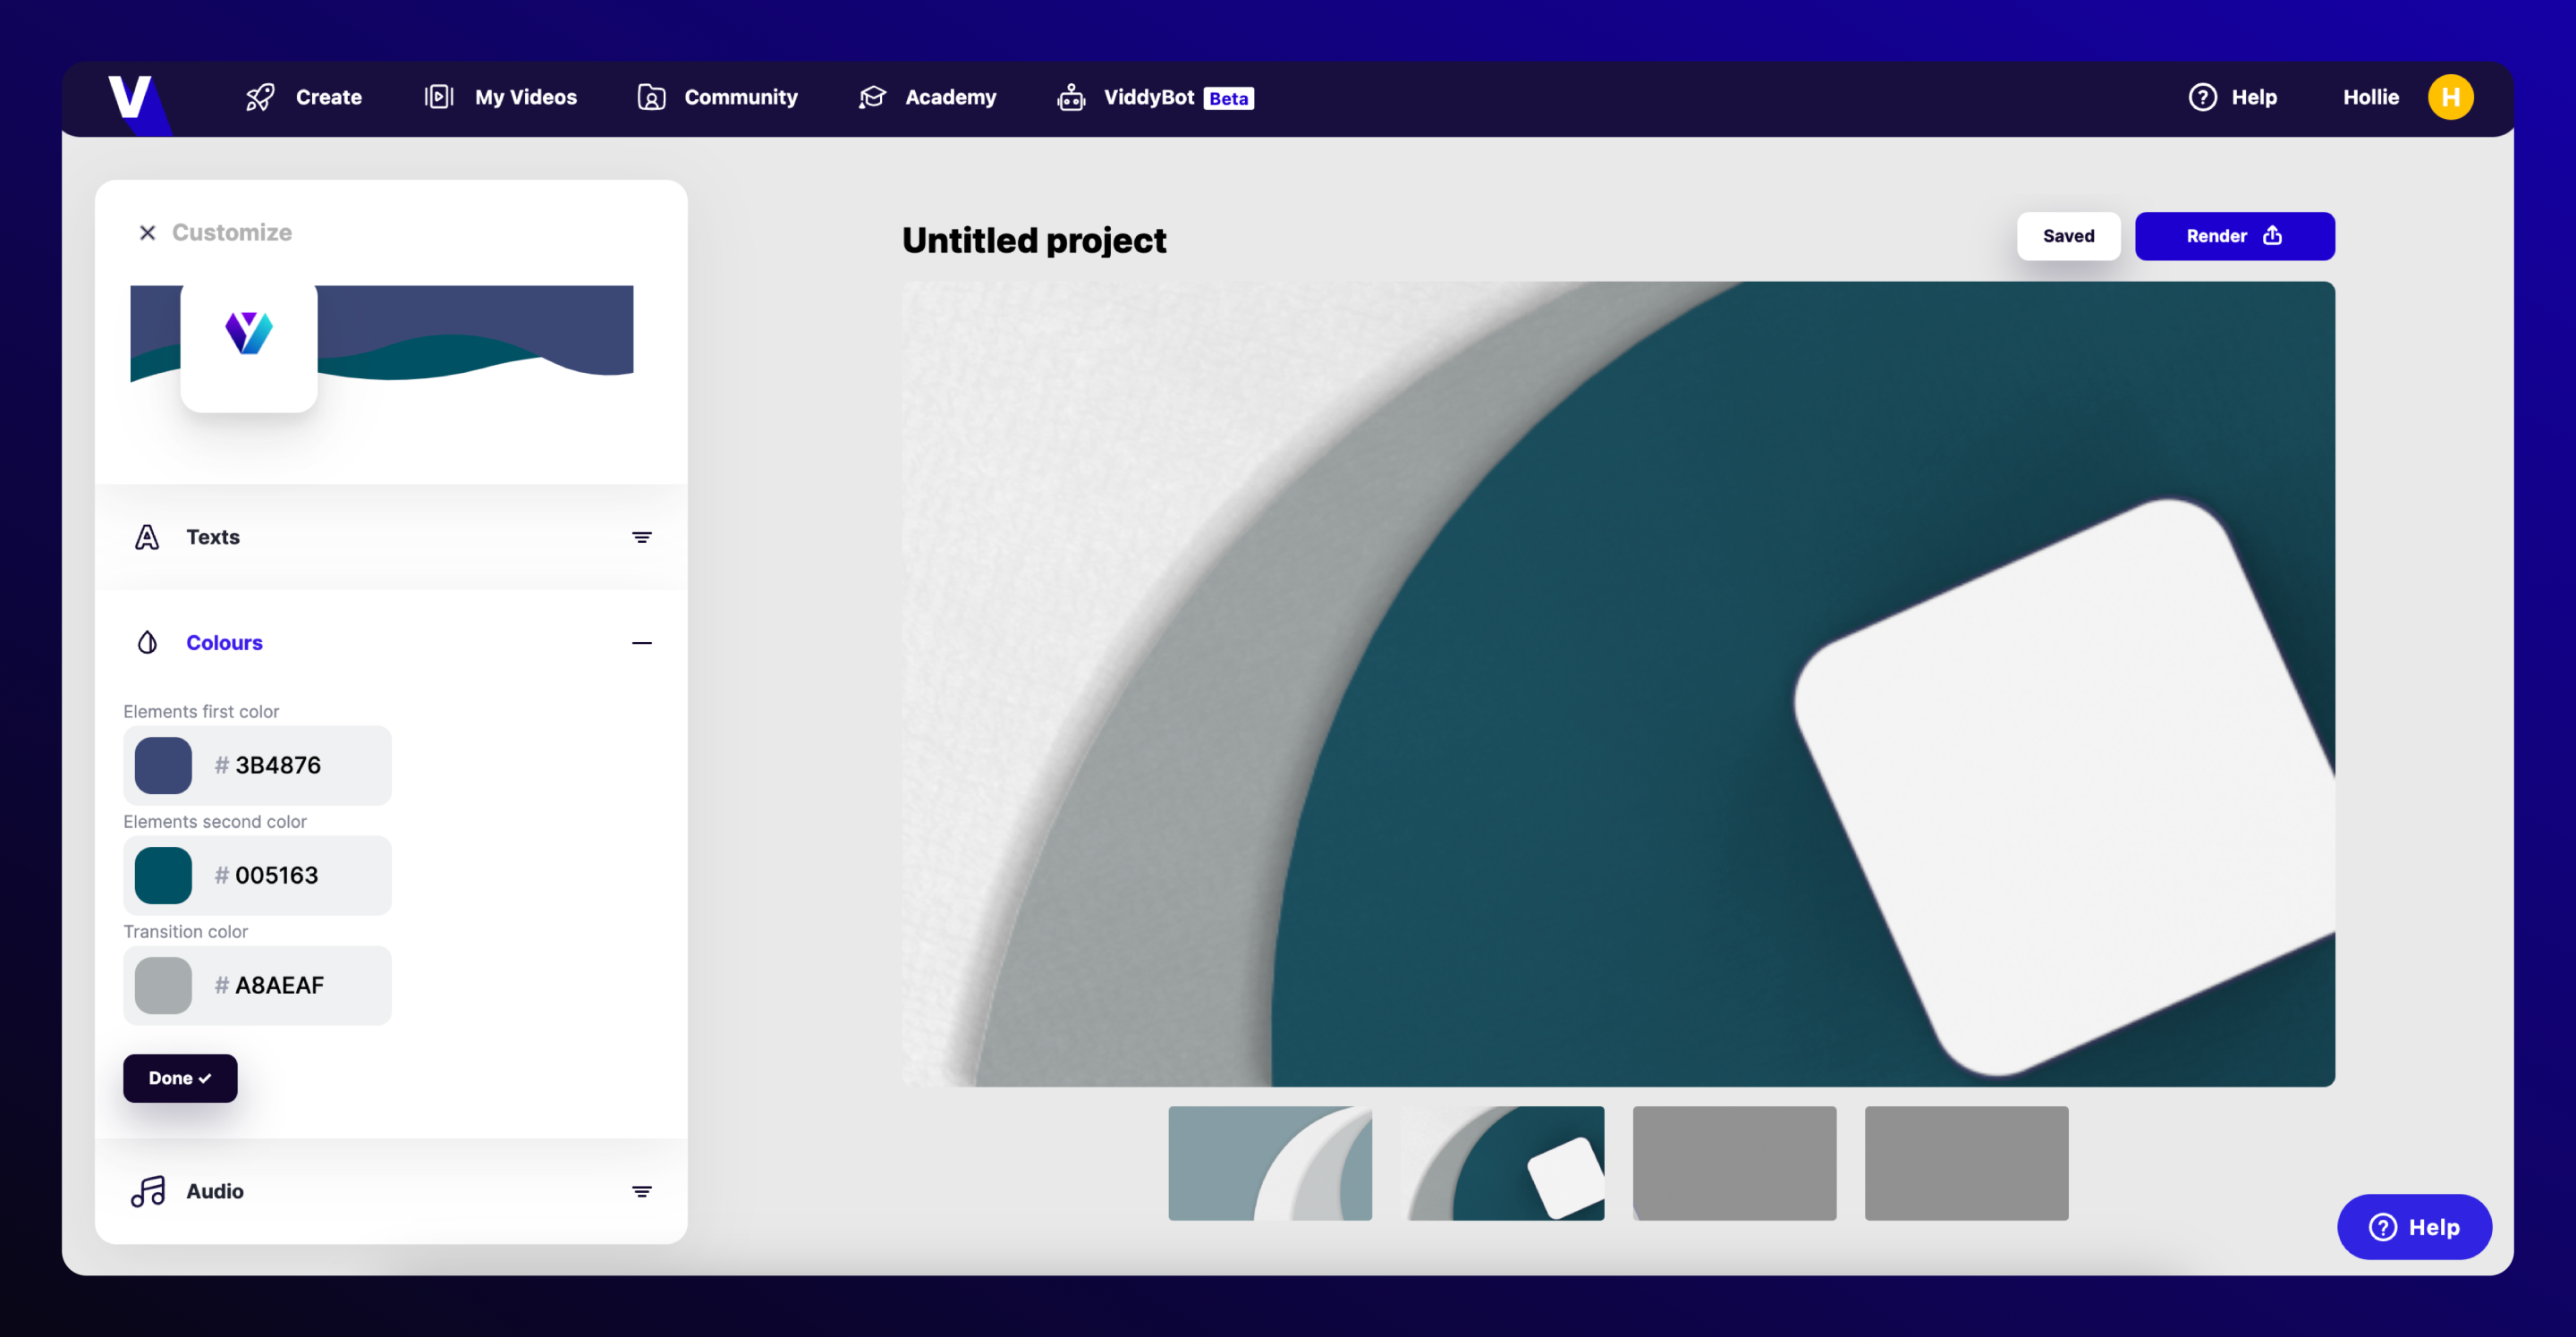Click the Colours section label
This screenshot has height=1337, width=2576.
[224, 643]
